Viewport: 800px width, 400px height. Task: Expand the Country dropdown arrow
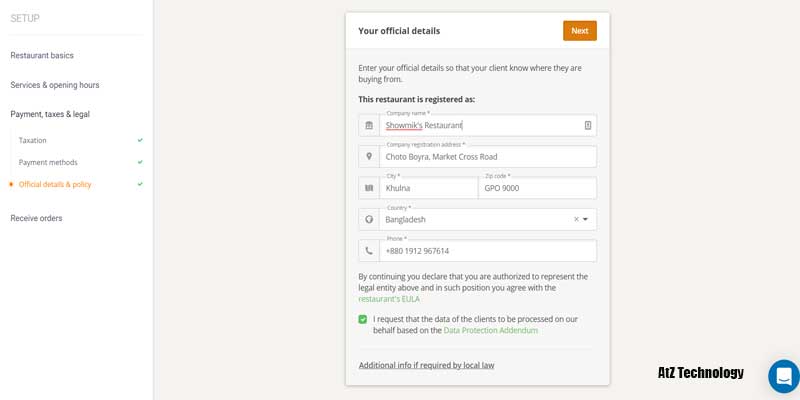[x=586, y=219]
